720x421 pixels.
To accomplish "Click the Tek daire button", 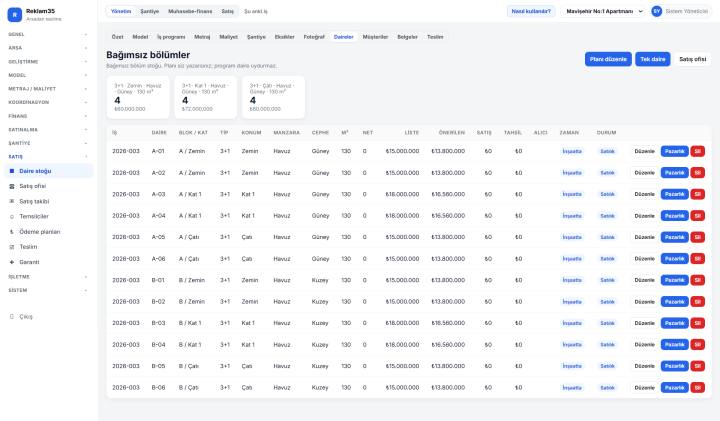I will click(x=653, y=59).
